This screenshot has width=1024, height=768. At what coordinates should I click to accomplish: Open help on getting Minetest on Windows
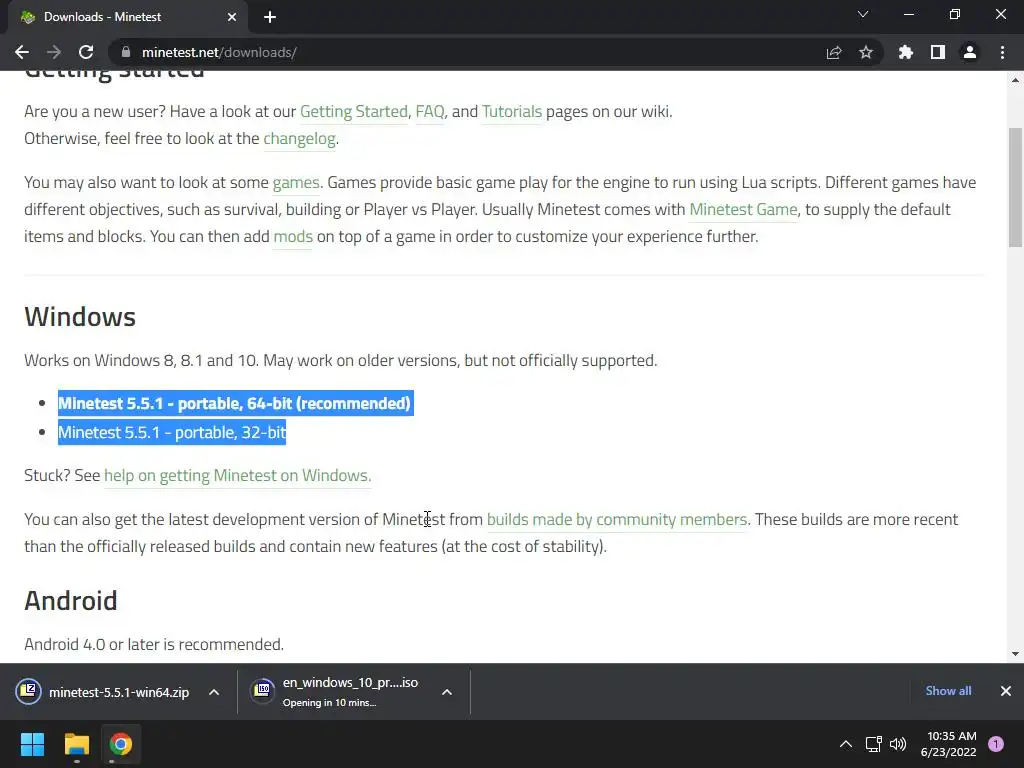237,475
